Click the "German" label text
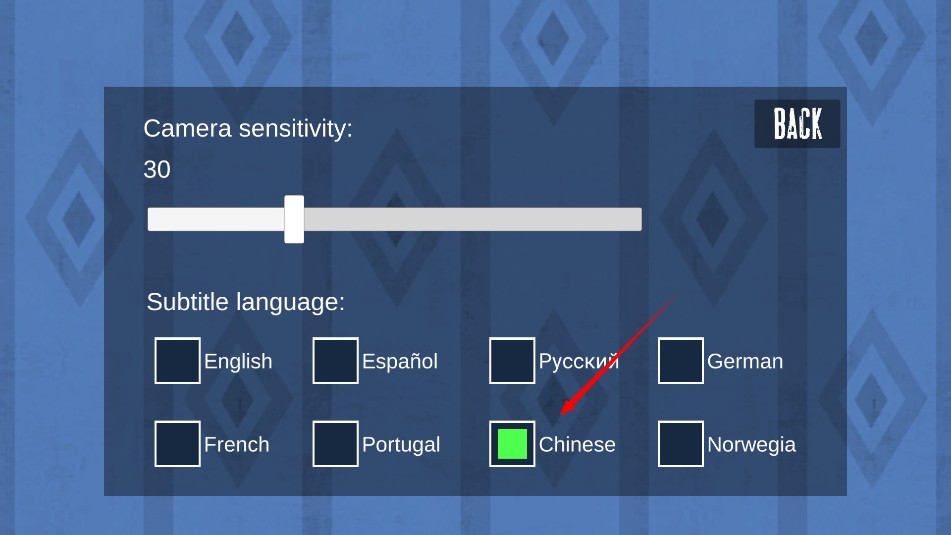 point(745,362)
